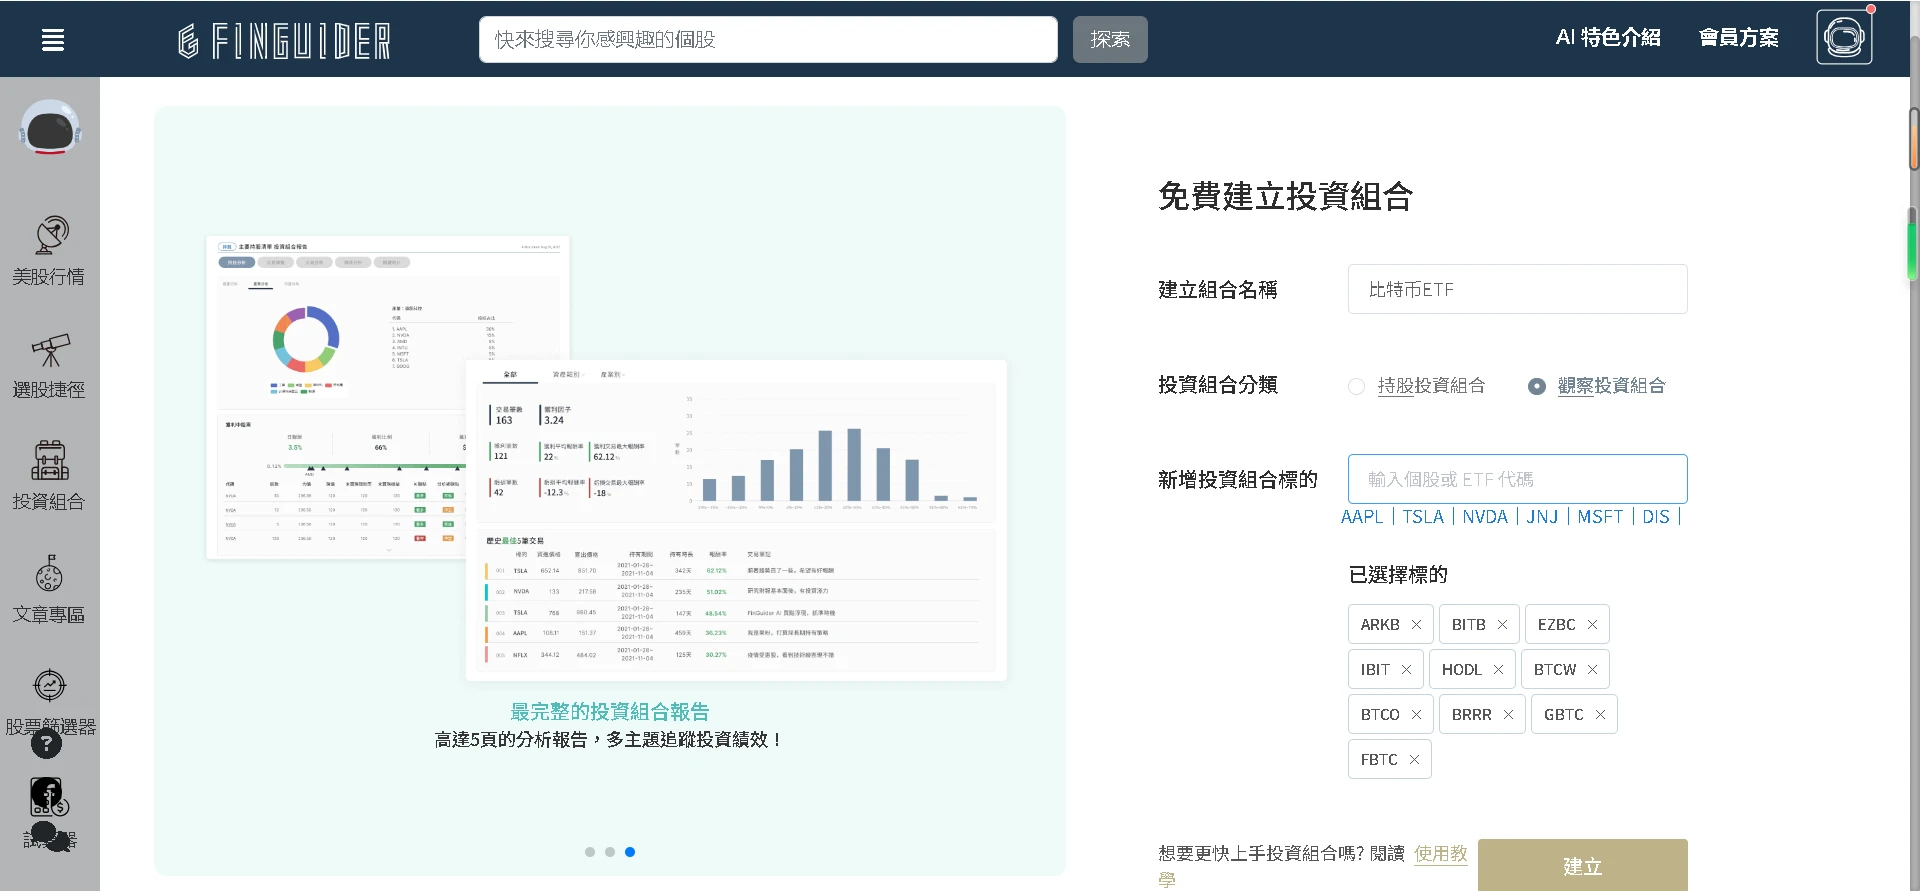The width and height of the screenshot is (1920, 891).
Task: Open 會員方案 menu item
Action: (1739, 38)
